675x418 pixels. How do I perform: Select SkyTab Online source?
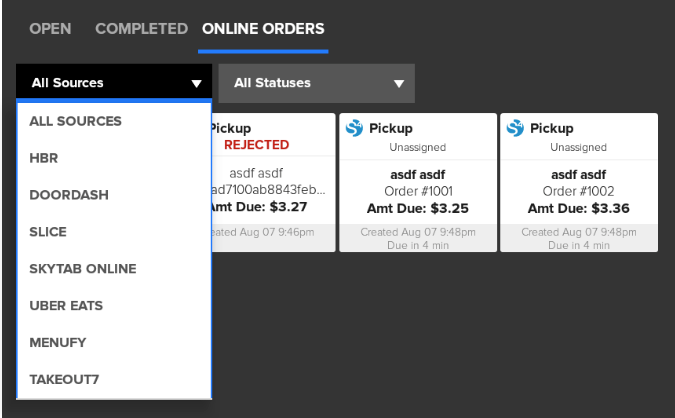click(x=82, y=269)
